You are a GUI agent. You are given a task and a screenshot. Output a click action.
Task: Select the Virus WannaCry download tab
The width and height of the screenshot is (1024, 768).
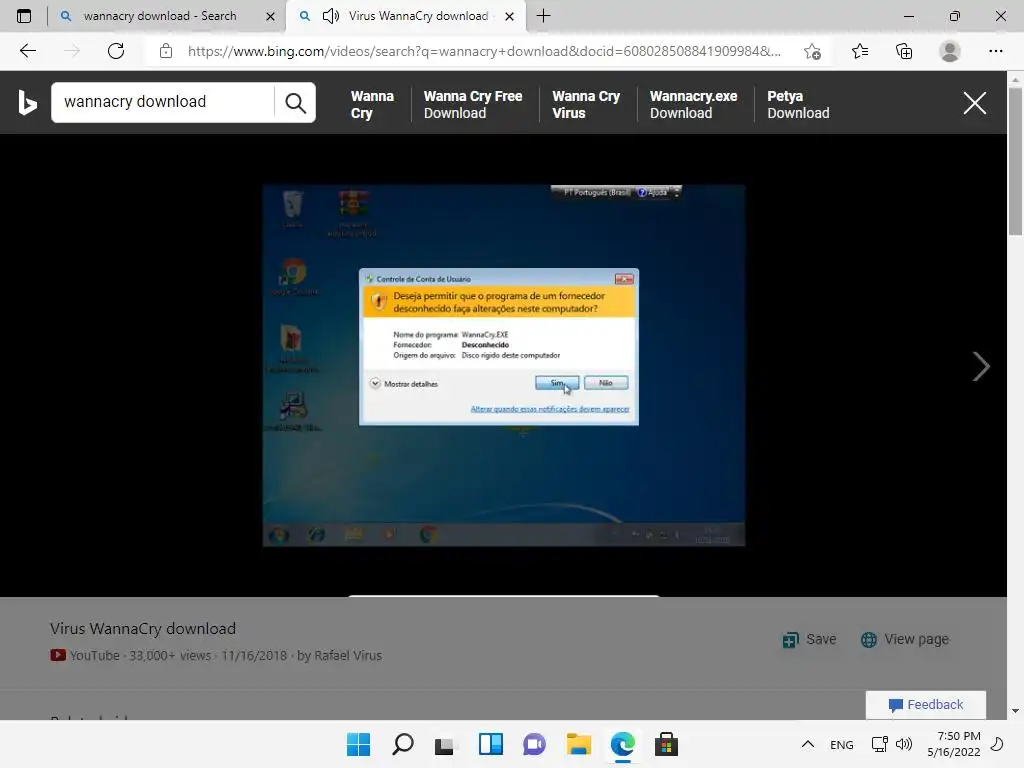click(x=418, y=16)
